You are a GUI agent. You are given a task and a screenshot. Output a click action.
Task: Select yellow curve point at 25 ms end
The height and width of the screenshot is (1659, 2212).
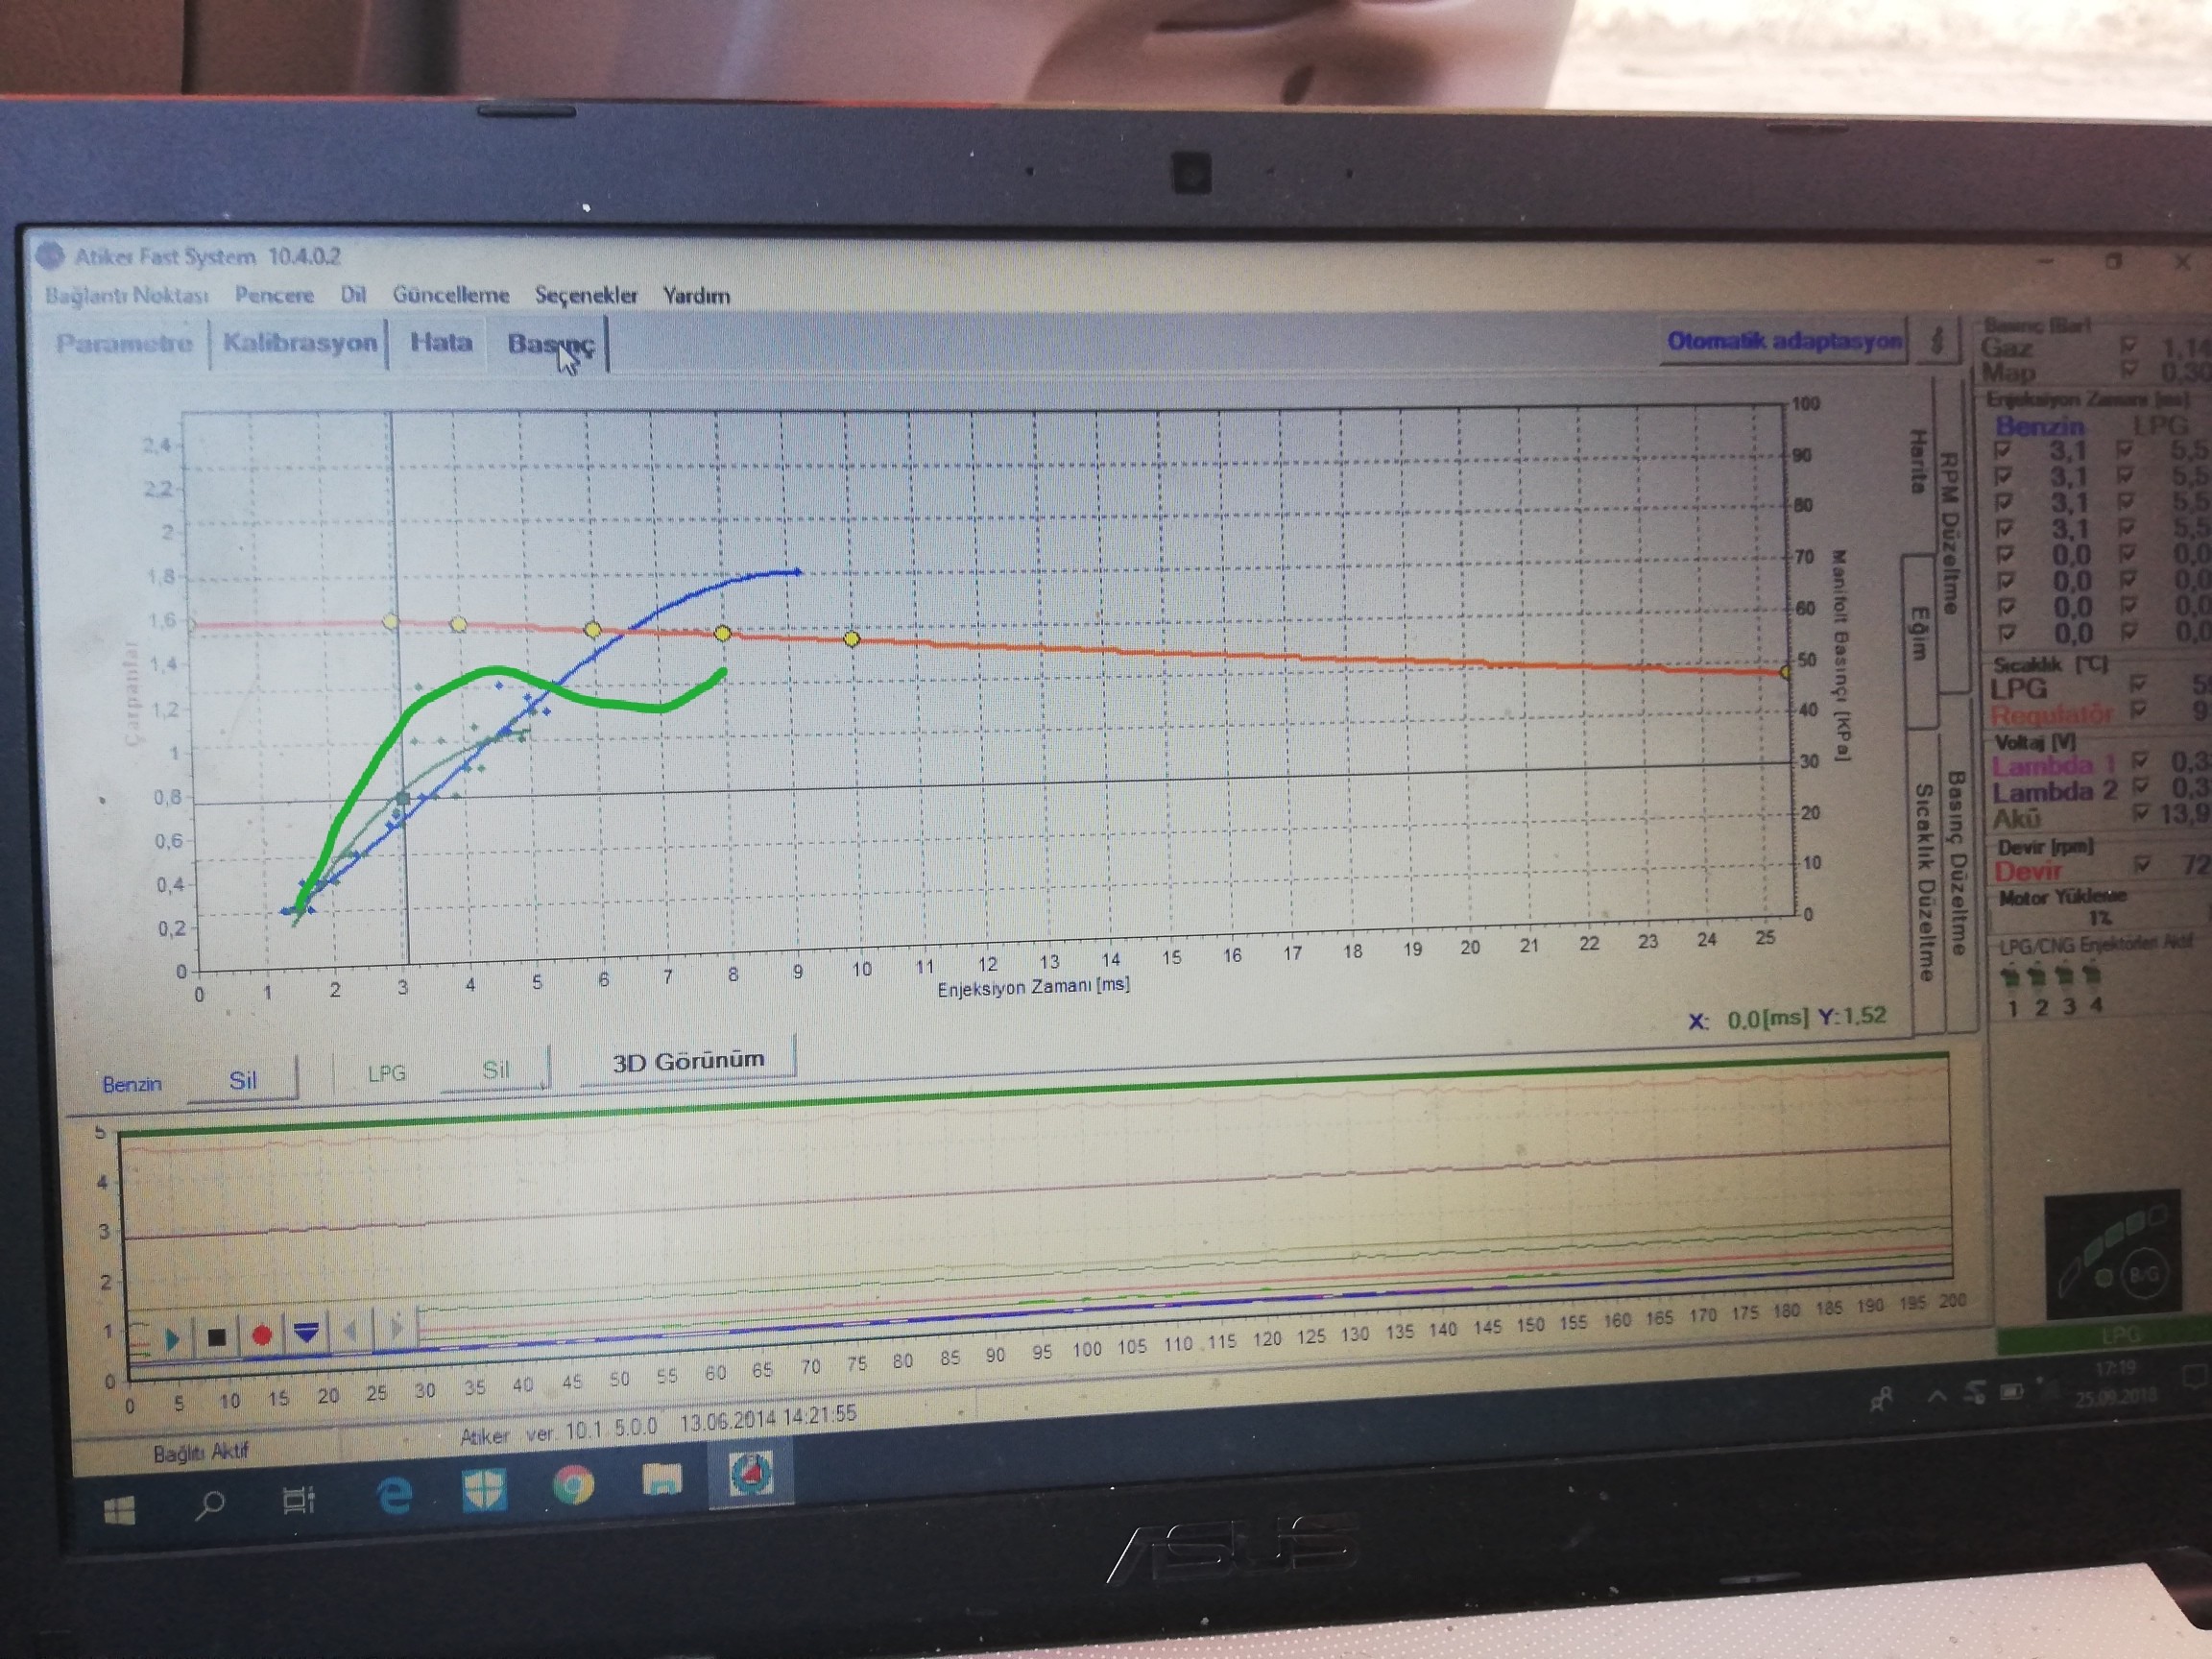1786,672
